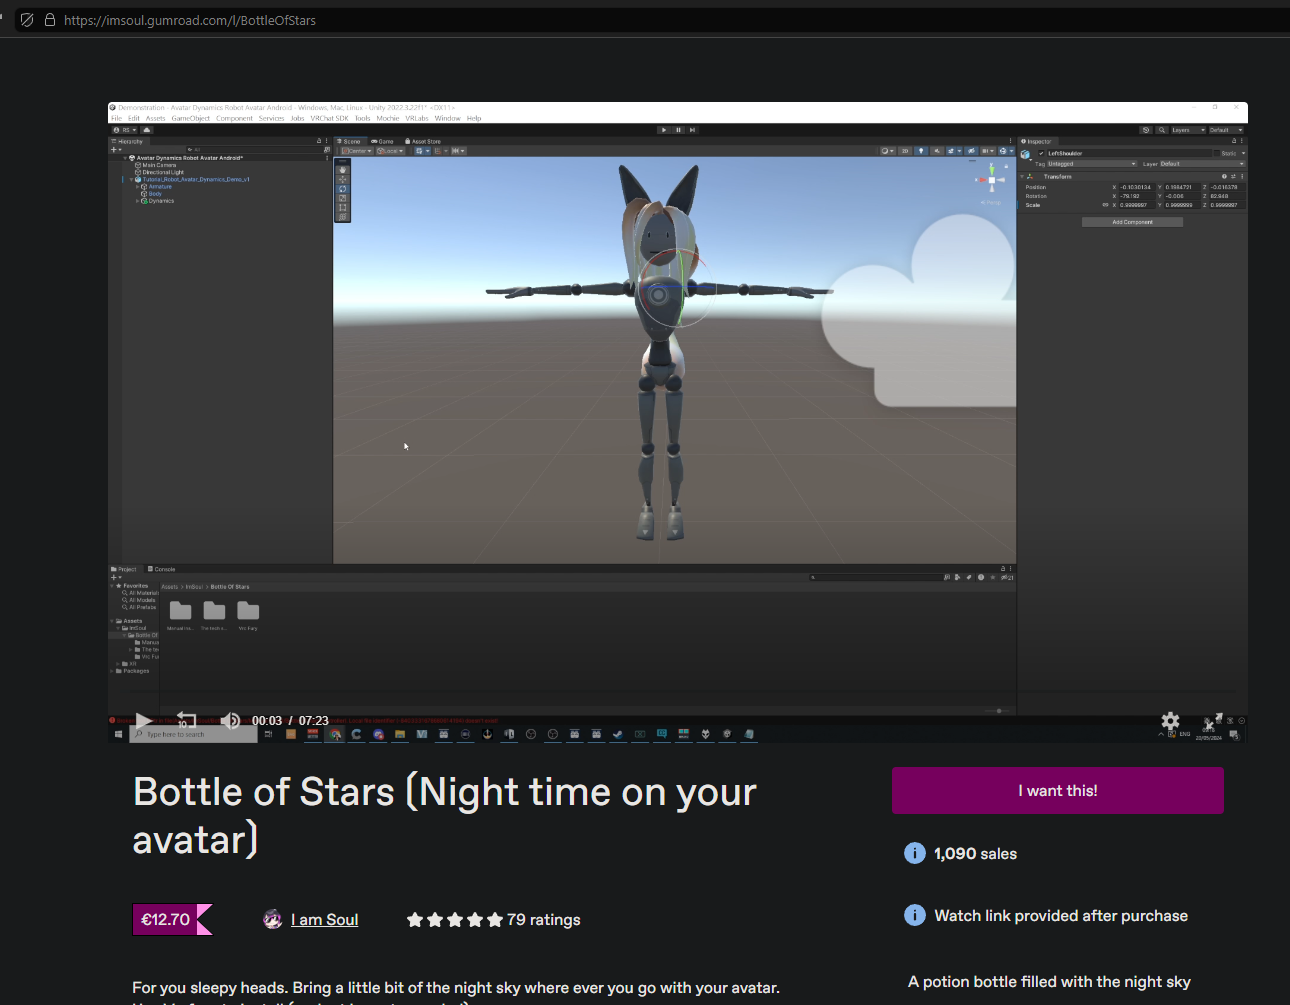Select the Body object in Hierarchy
The width and height of the screenshot is (1290, 1005).
(154, 194)
